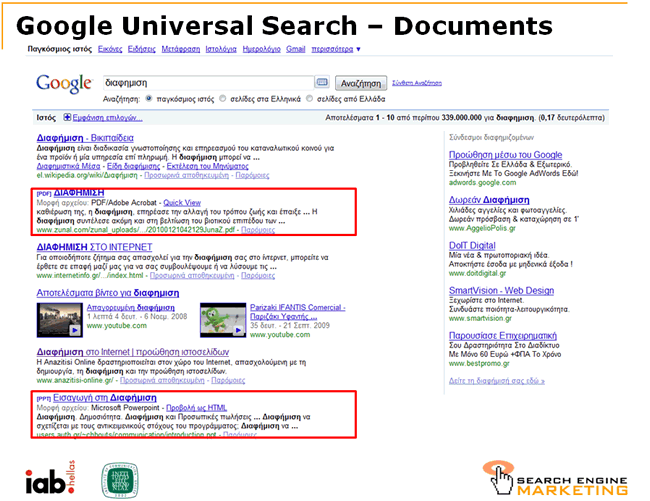The height and width of the screenshot is (501, 650).
Task: Click the Αναζήτηση search button
Action: pyautogui.click(x=361, y=83)
